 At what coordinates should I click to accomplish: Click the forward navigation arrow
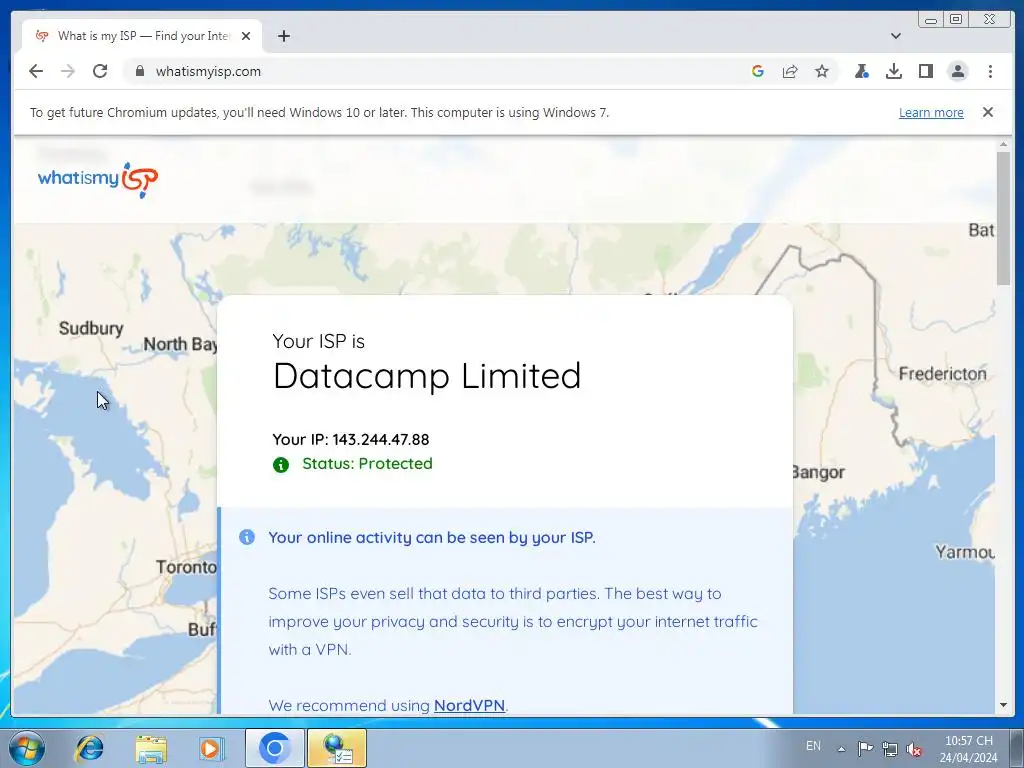pos(68,71)
